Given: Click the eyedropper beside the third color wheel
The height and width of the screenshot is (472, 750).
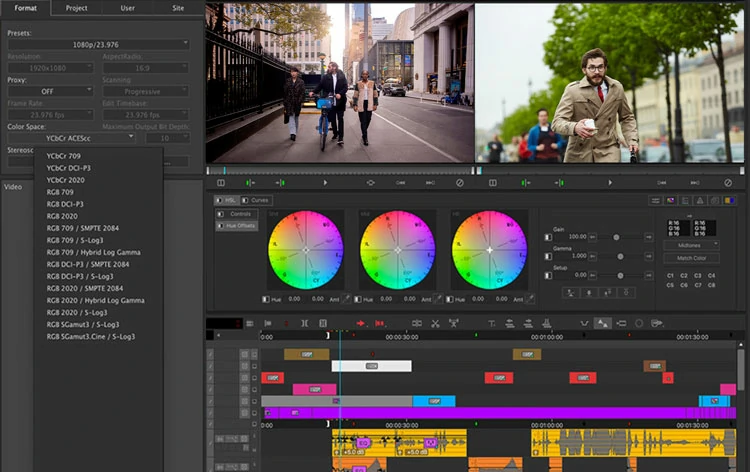Looking at the screenshot, I should click(x=532, y=298).
